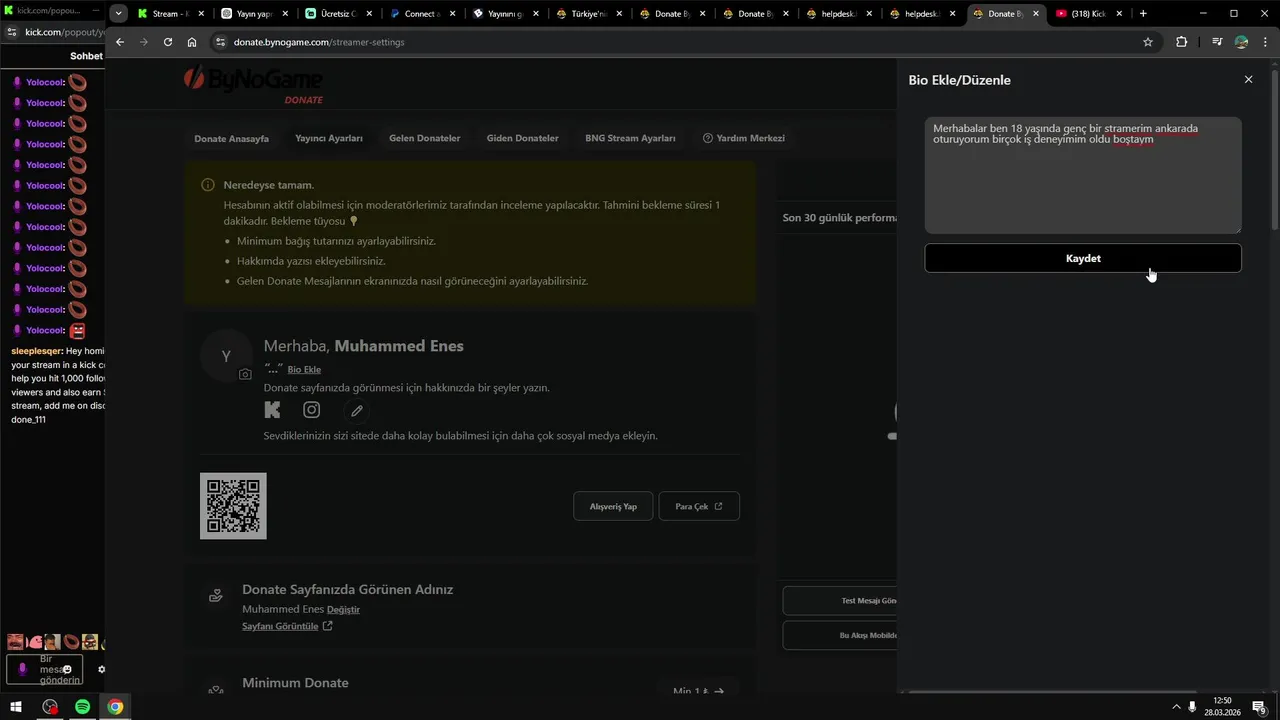Go to Gelen Donateler
1280x720 pixels.
click(425, 138)
